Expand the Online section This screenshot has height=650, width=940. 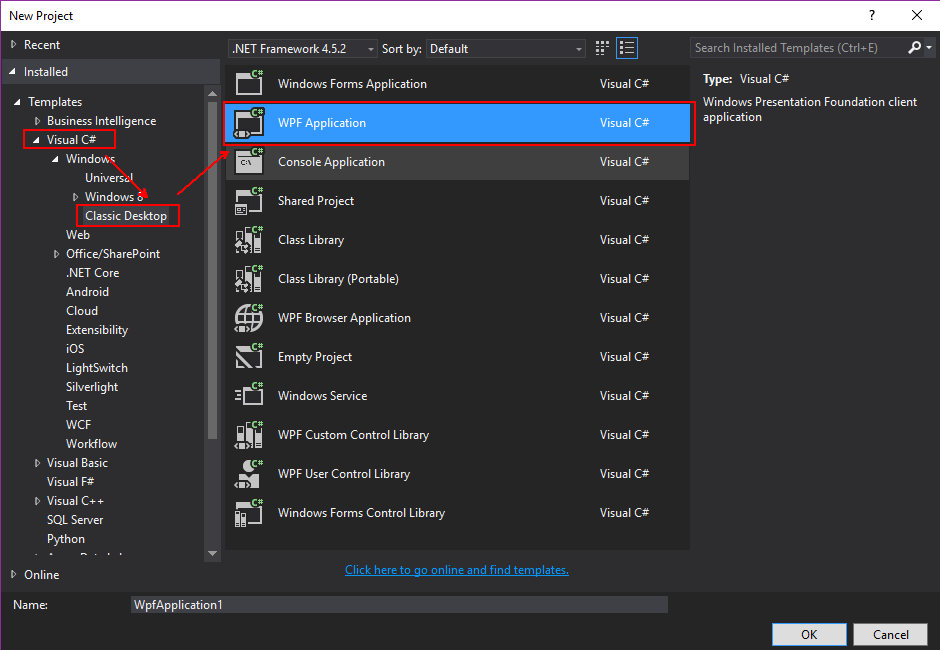13,575
